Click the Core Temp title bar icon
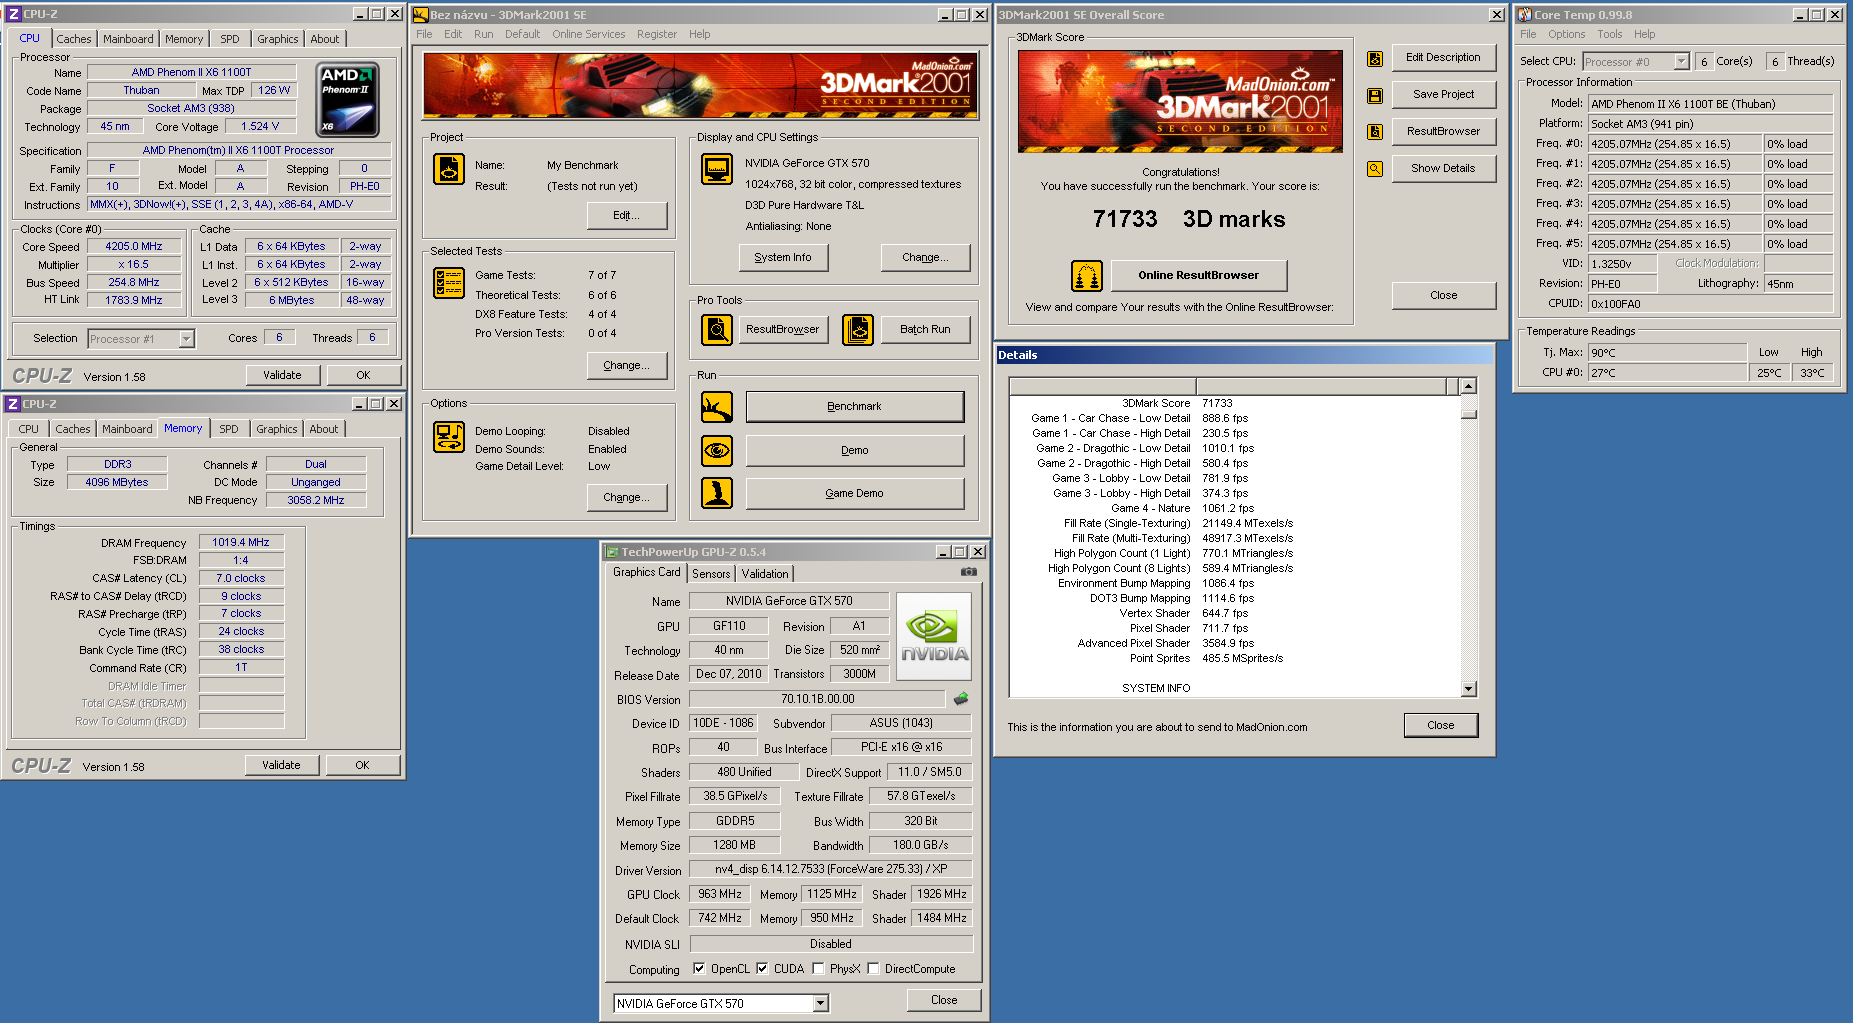 [x=1525, y=15]
